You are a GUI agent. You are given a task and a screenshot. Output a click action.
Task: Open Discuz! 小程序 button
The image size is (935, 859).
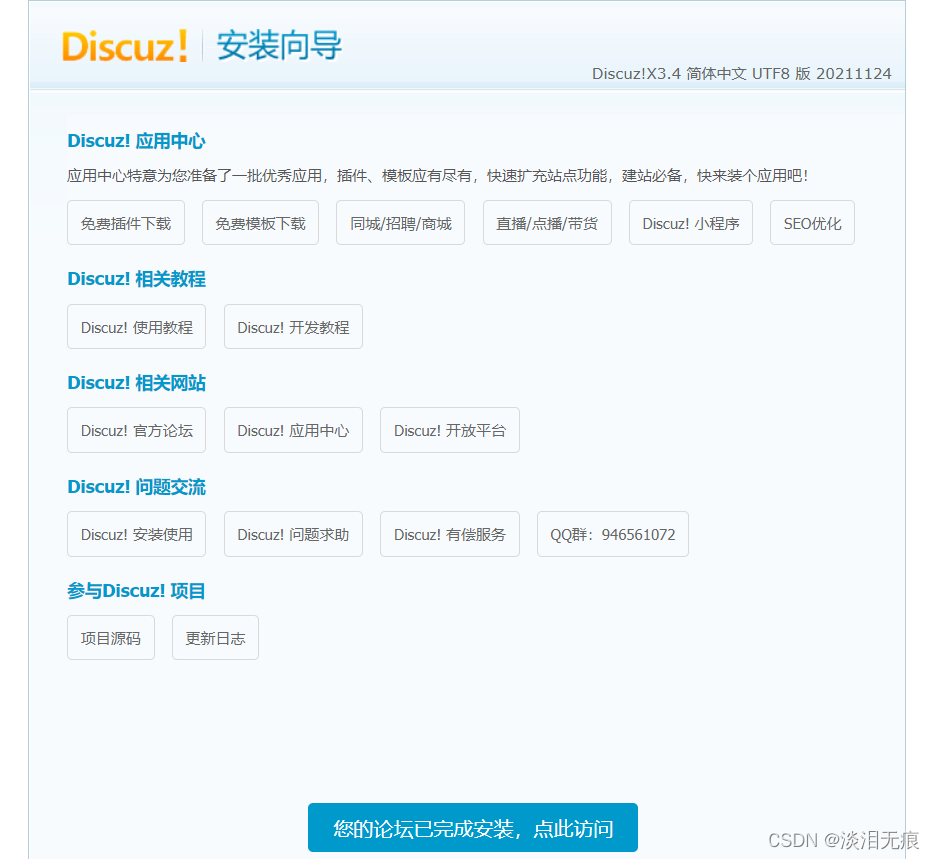(x=691, y=223)
